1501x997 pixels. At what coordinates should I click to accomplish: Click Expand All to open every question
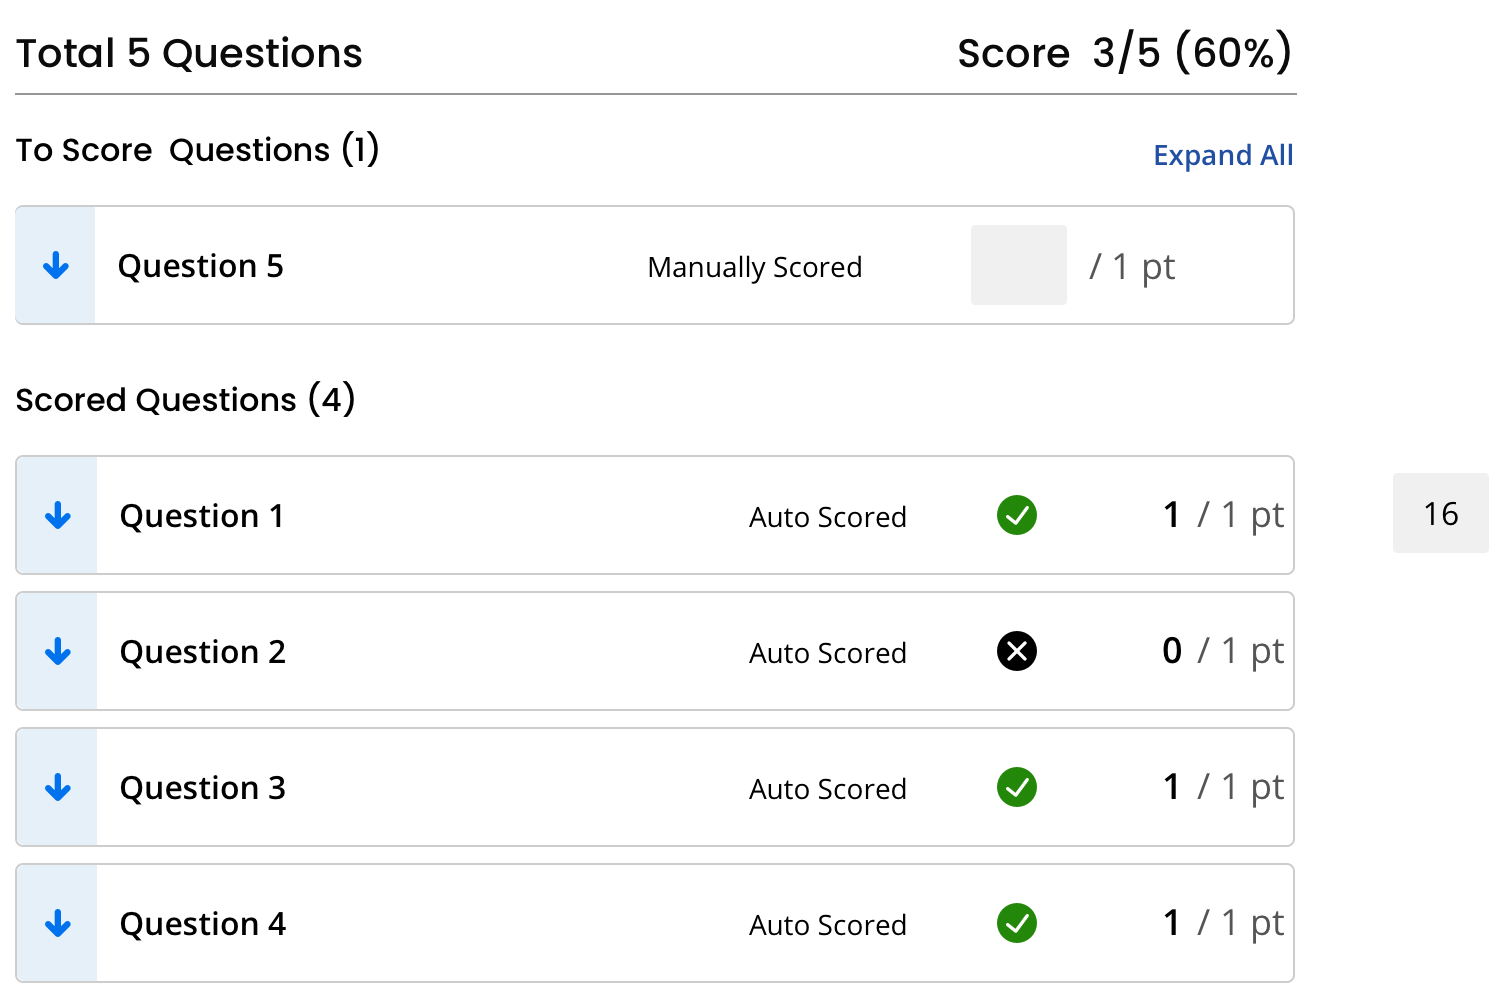1223,155
